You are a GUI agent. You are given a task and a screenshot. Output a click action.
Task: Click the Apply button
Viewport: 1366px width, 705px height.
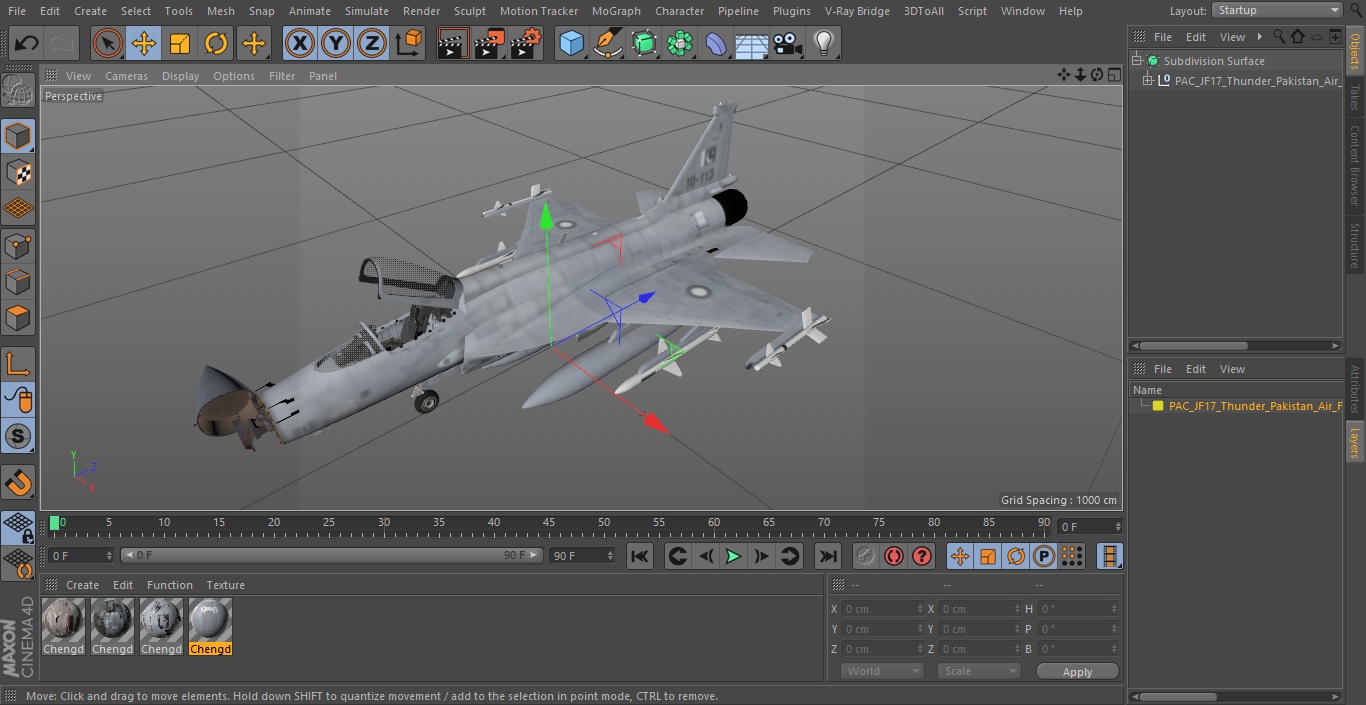pos(1077,671)
